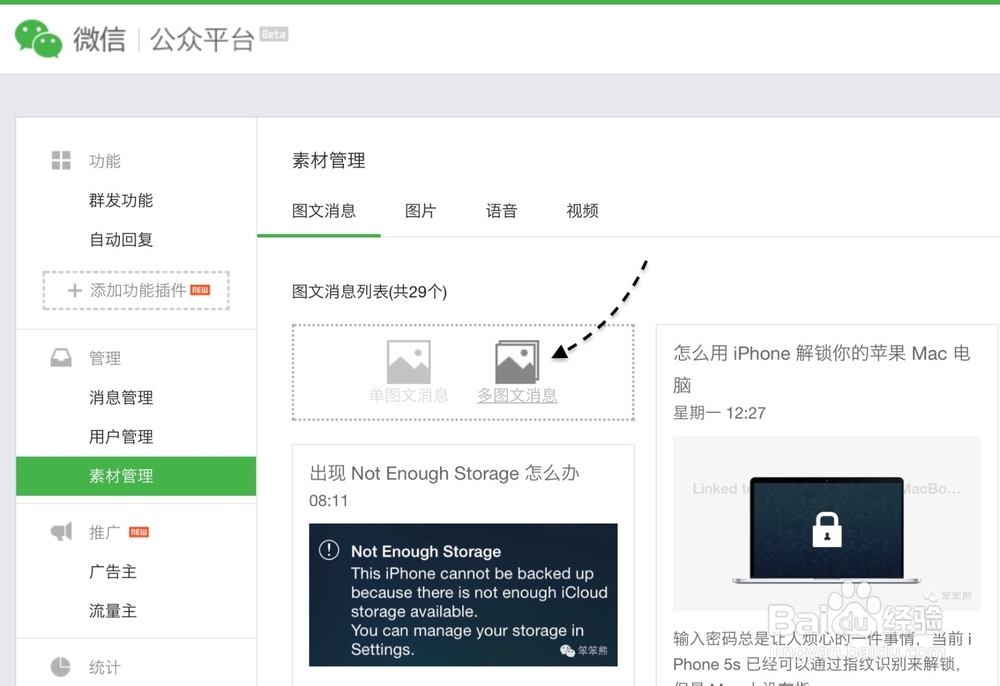Click 添加功能插件 button
1000x686 pixels.
[x=136, y=291]
